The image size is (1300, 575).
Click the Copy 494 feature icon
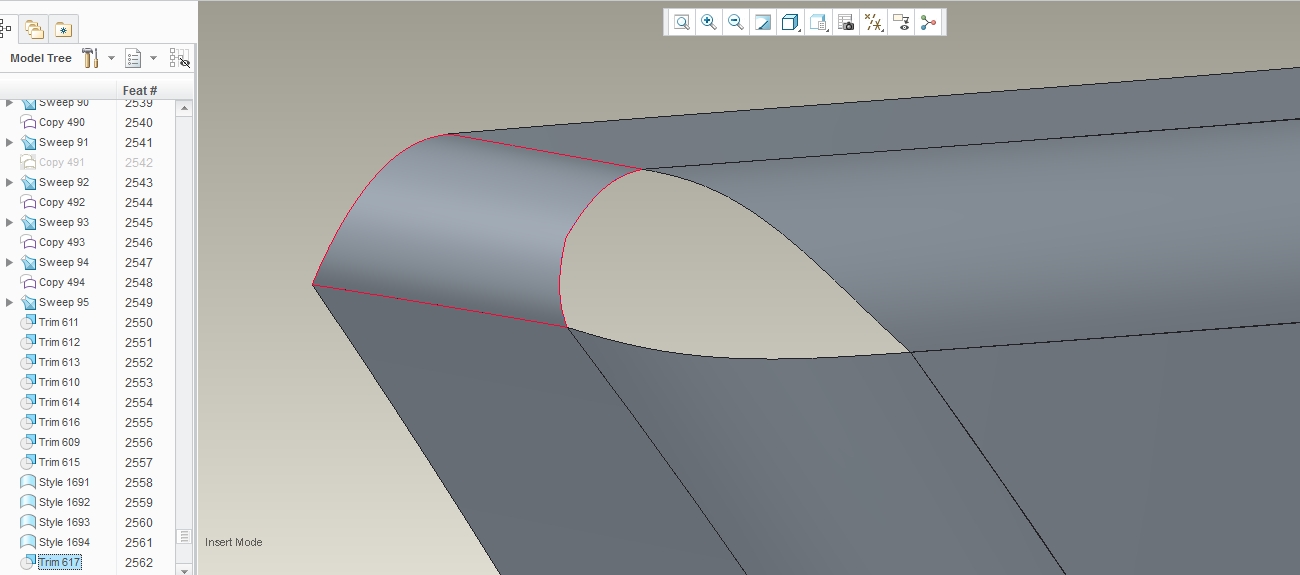pos(28,282)
